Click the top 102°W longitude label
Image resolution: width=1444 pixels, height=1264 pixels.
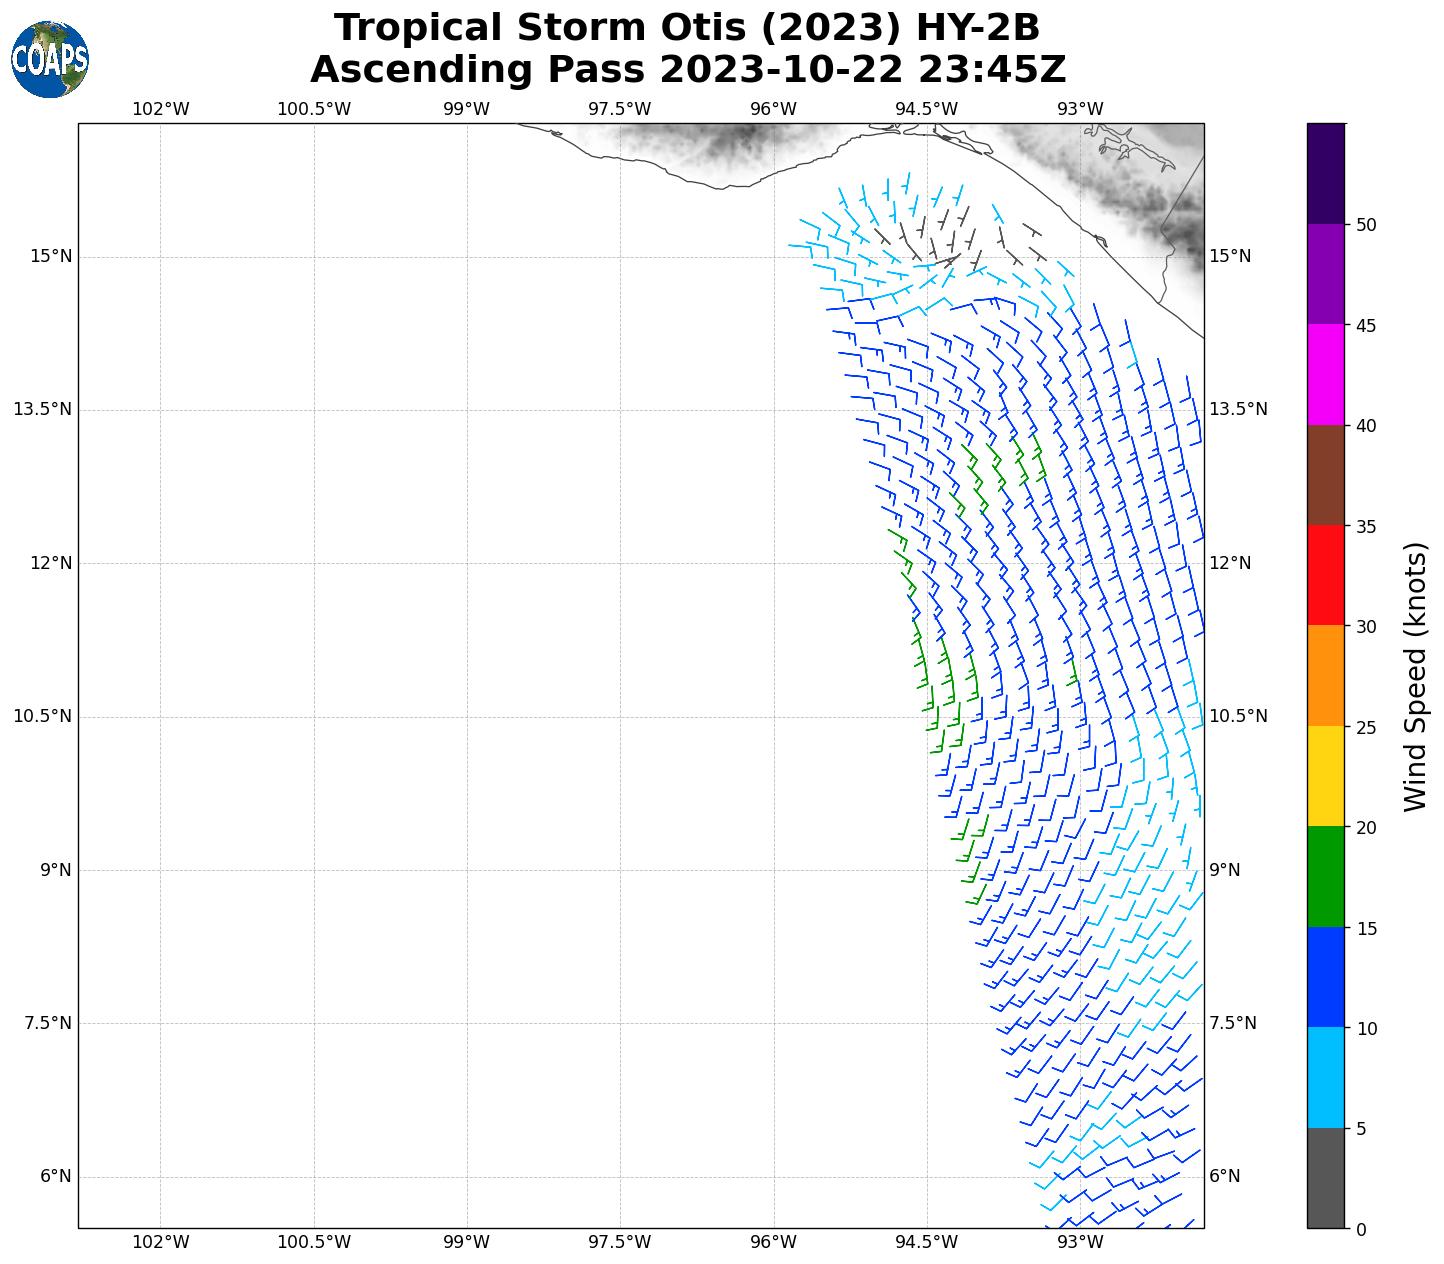160,109
